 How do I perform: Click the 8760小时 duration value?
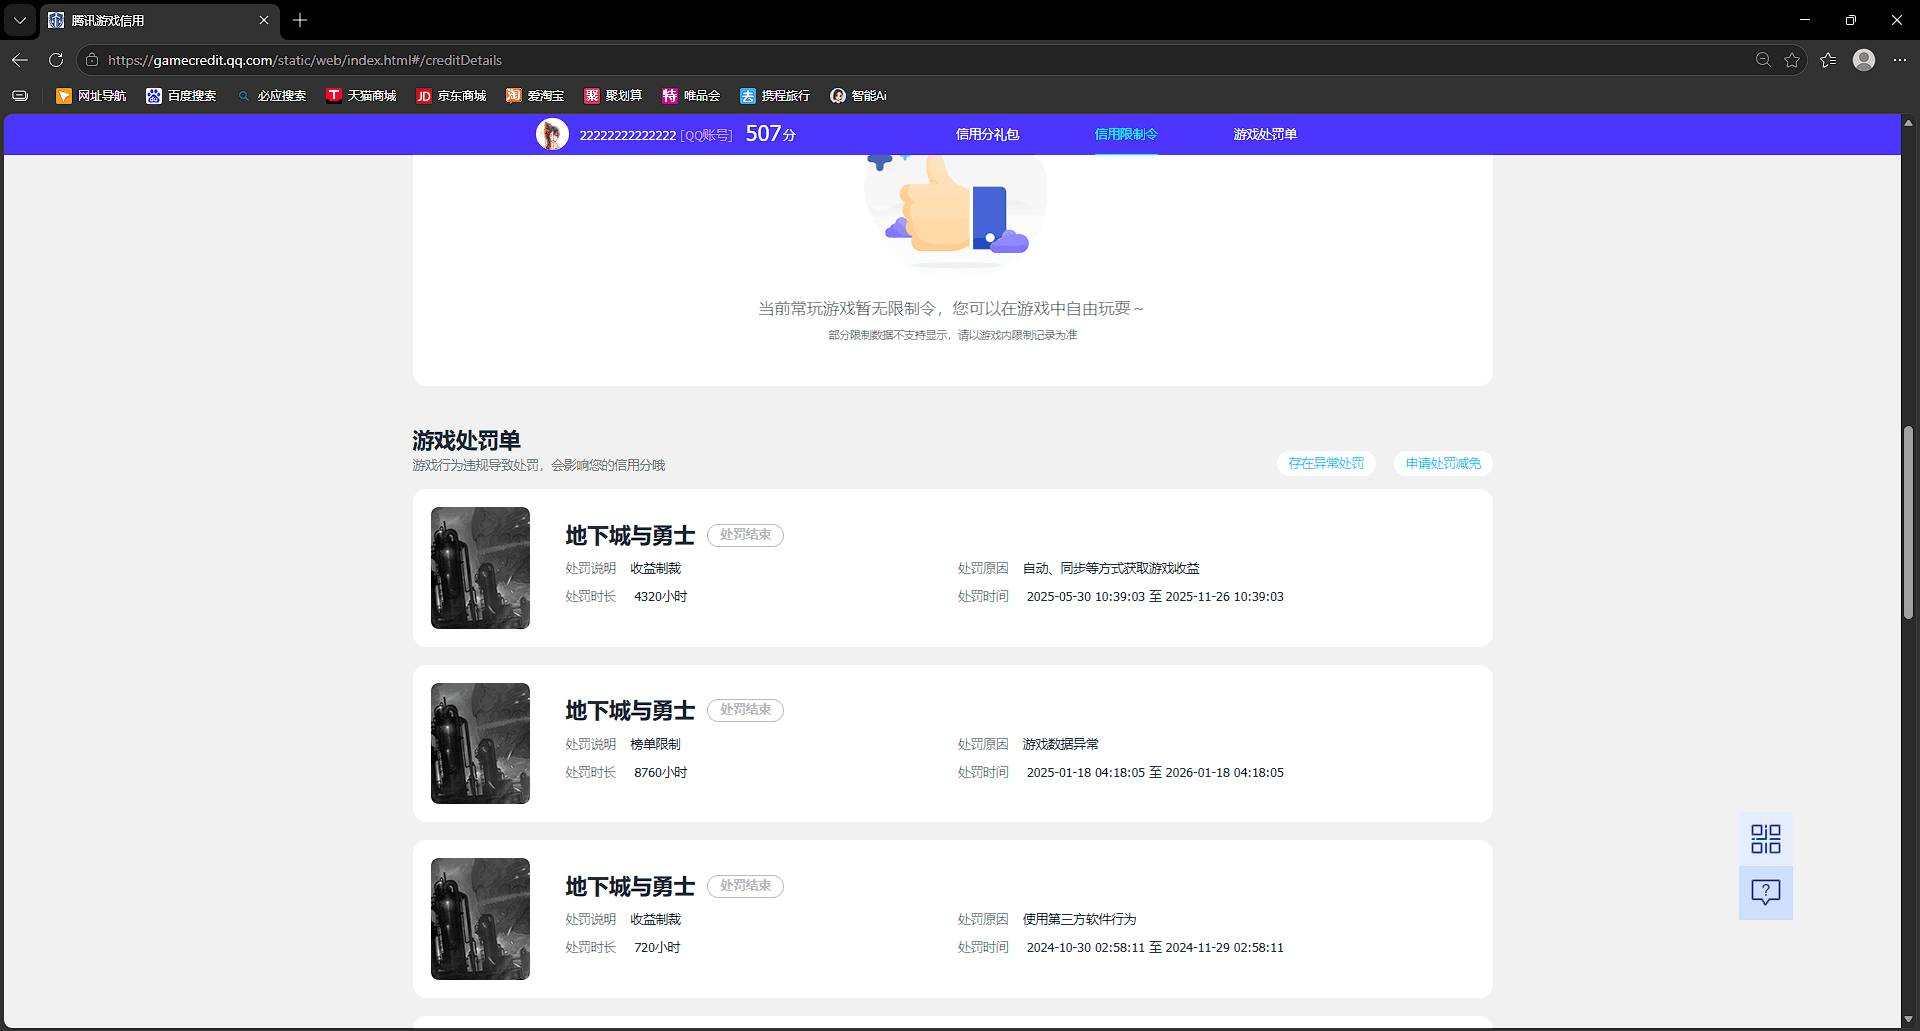pos(660,773)
